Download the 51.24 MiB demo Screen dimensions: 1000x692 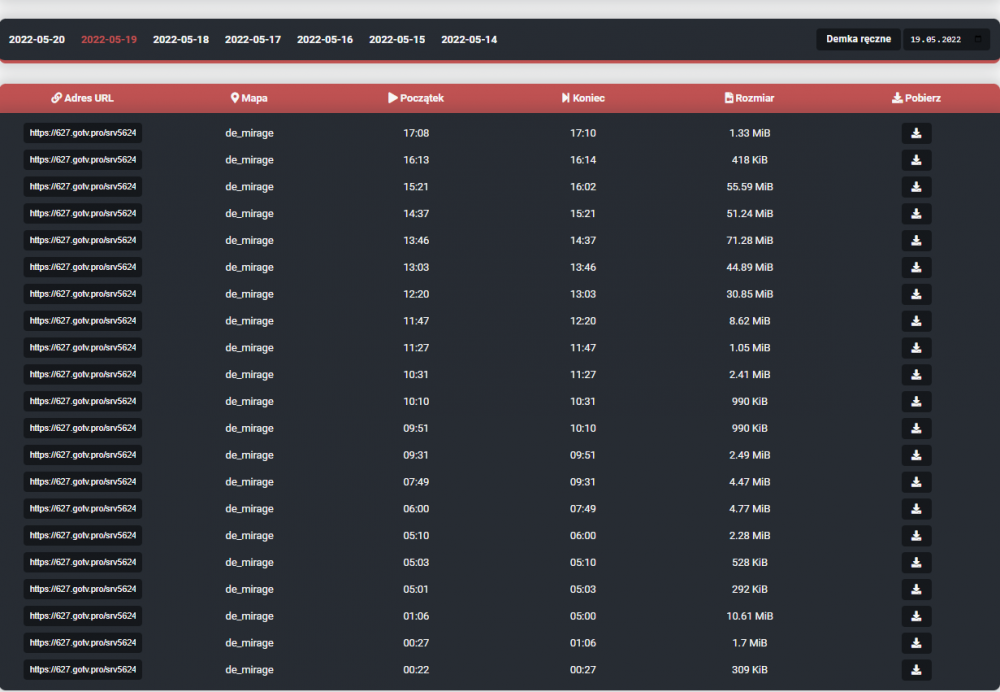click(916, 214)
